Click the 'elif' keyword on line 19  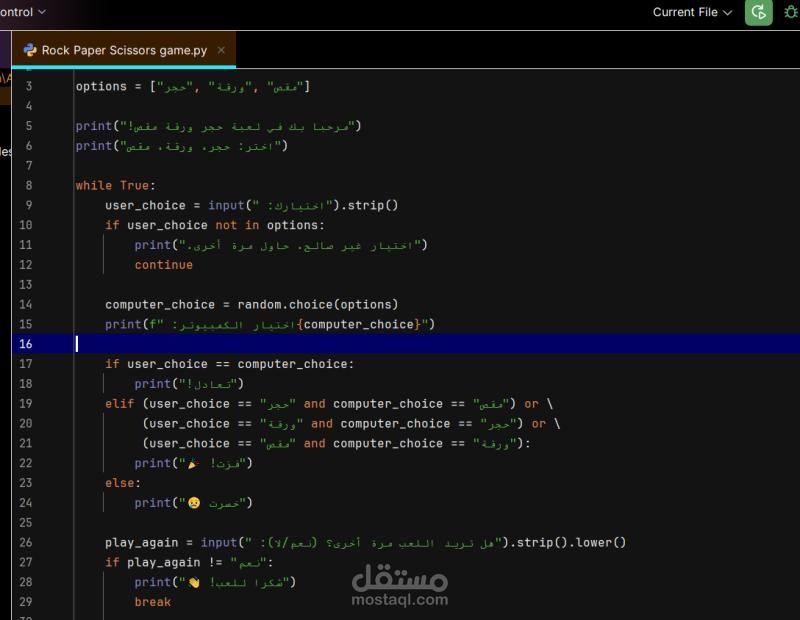[x=120, y=404]
